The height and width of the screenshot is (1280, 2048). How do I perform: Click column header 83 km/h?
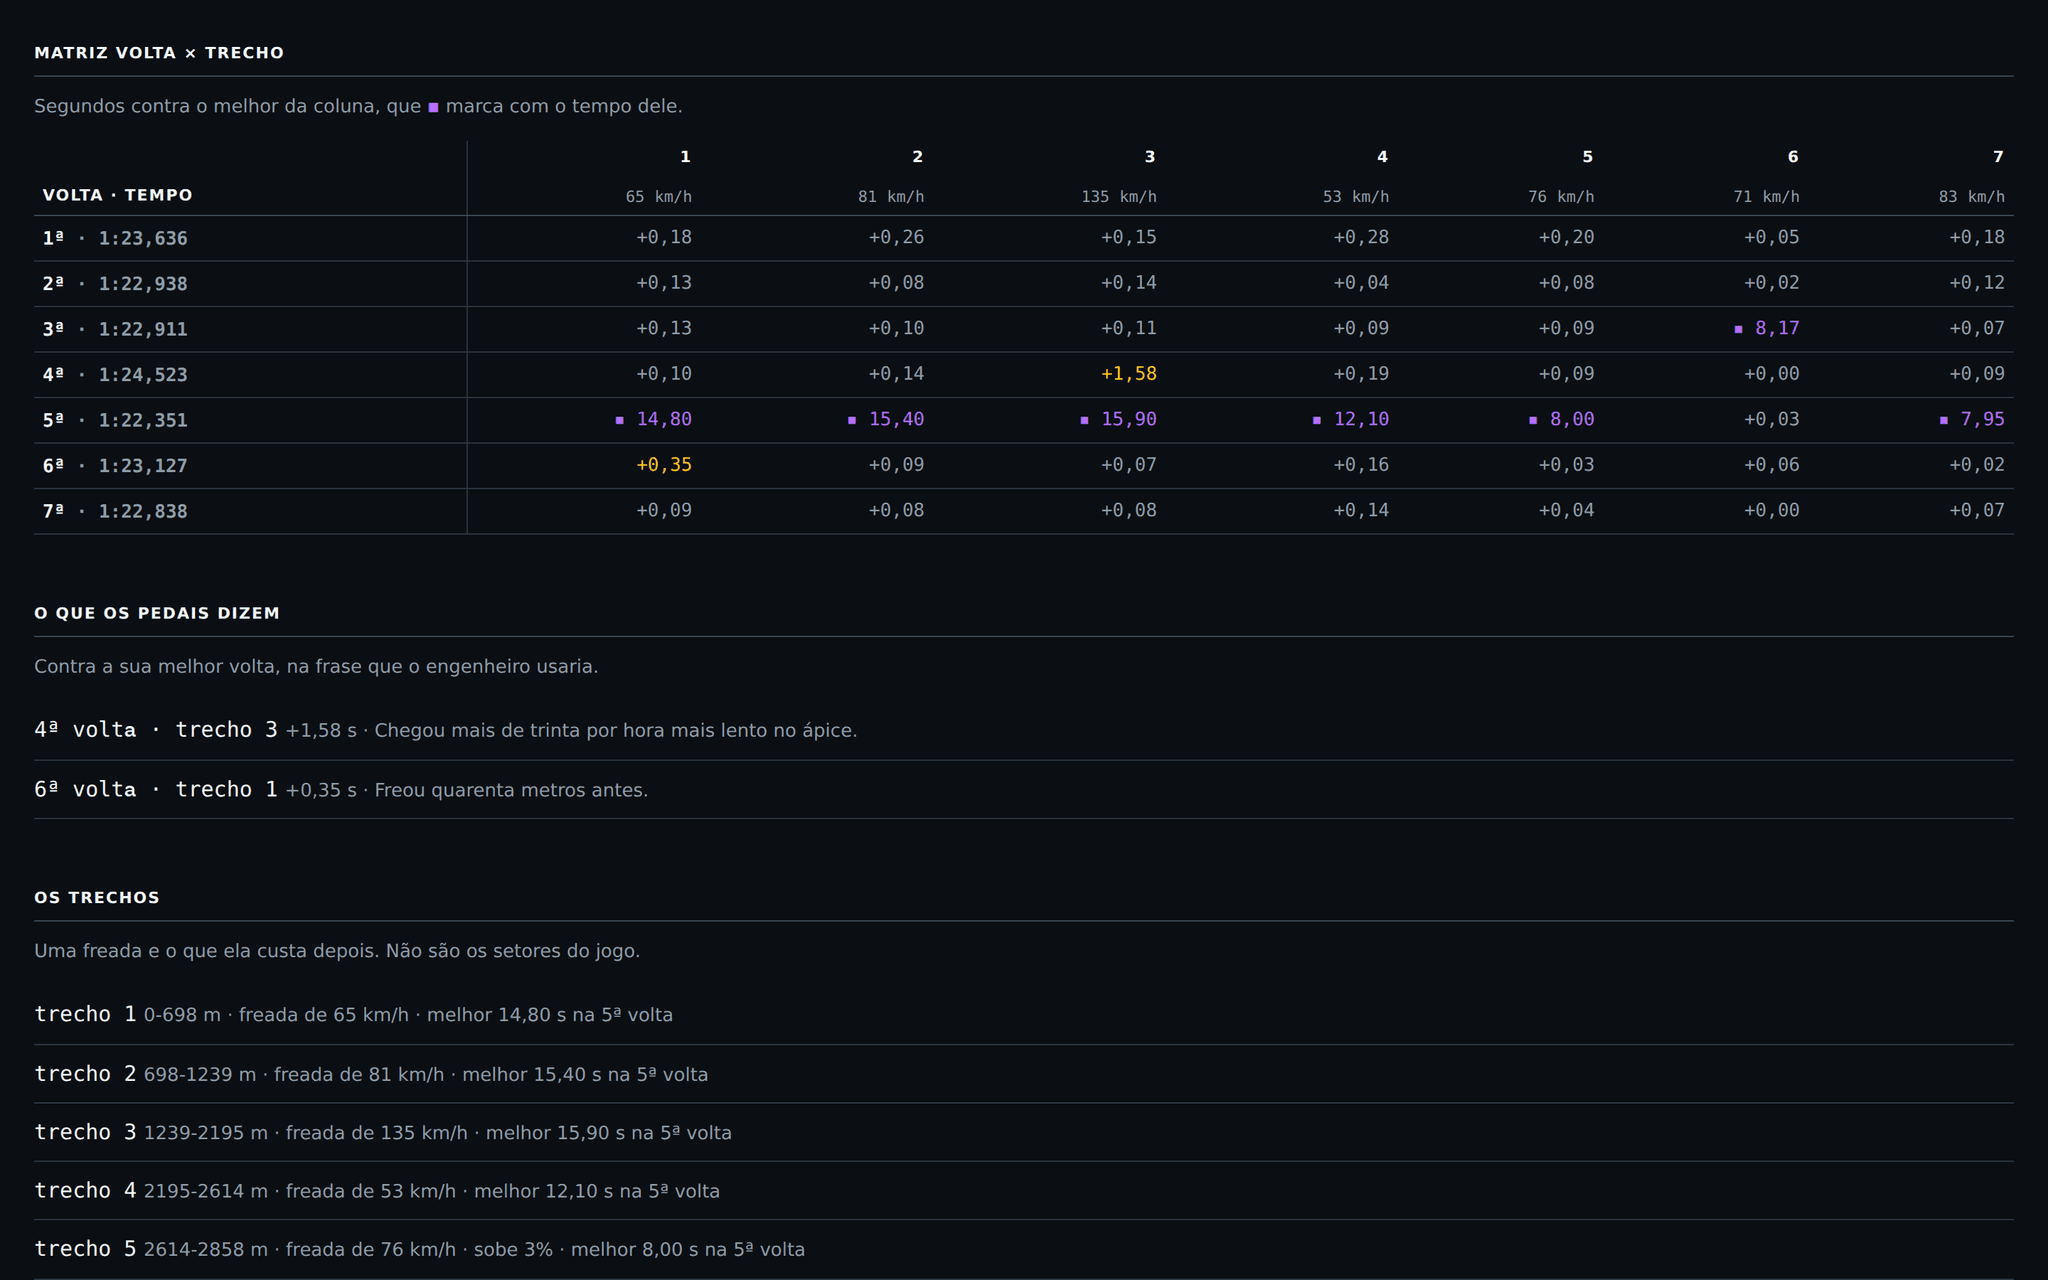[x=1971, y=197]
